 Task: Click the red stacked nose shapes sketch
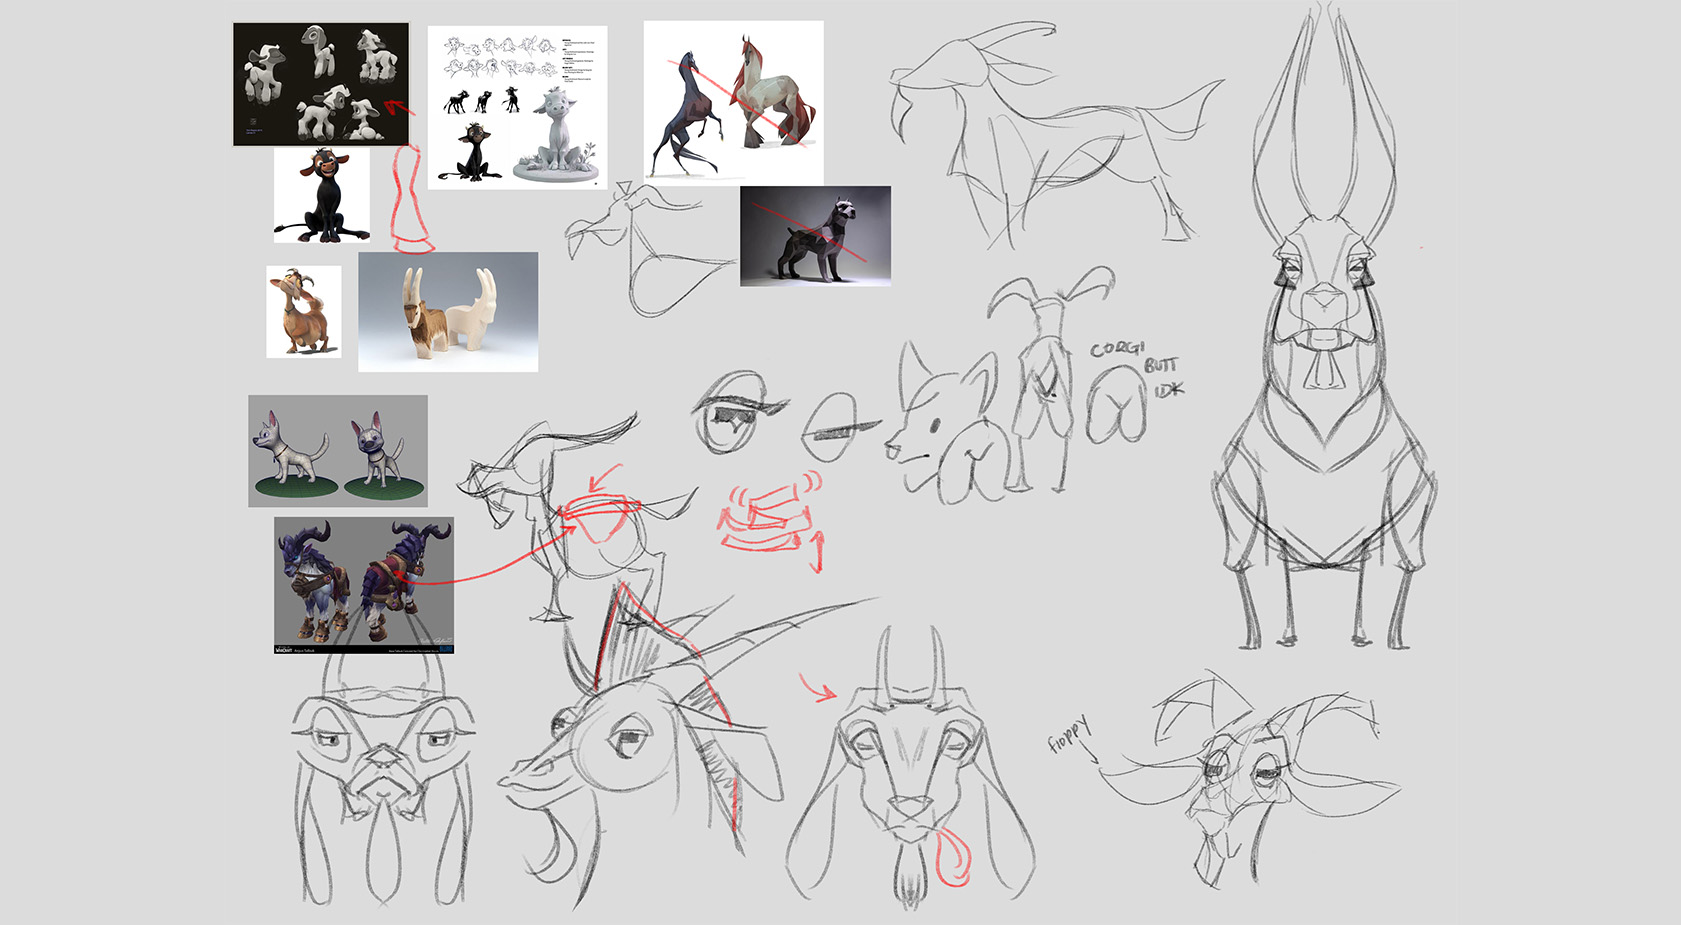(x=765, y=518)
